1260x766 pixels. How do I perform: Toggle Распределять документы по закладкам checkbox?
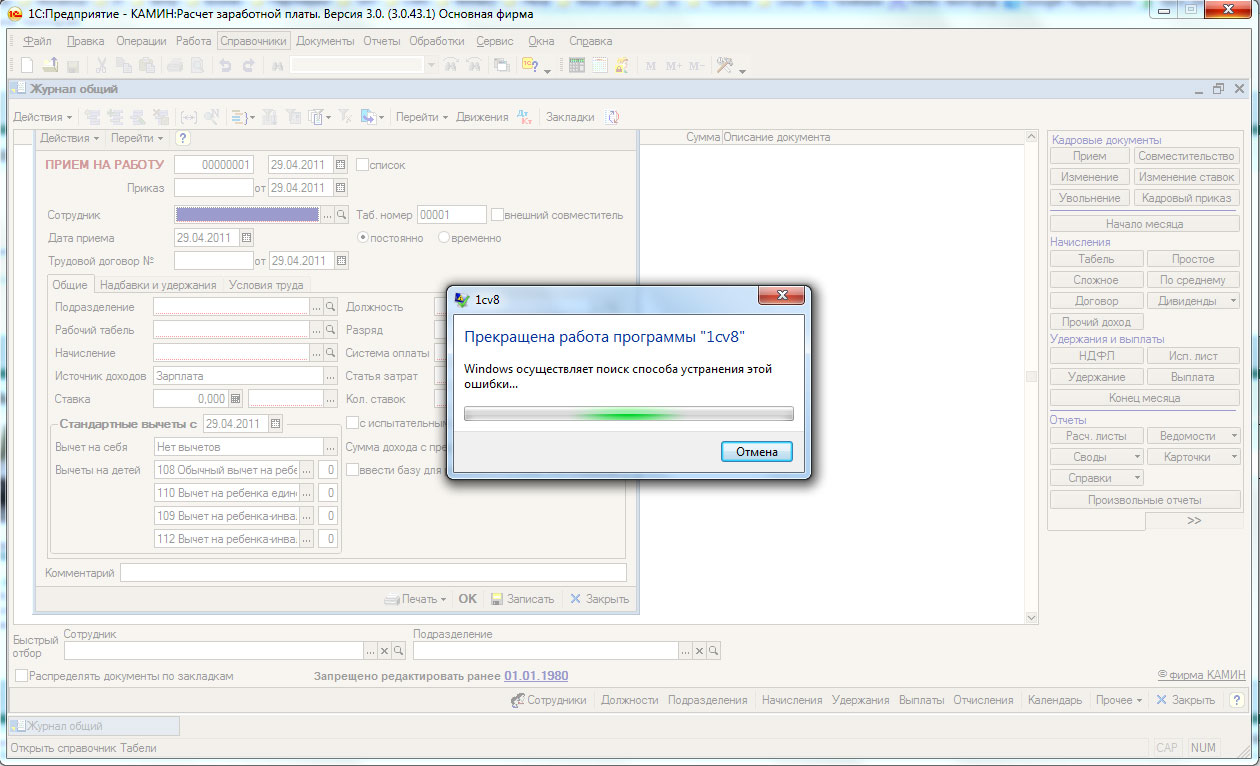click(x=21, y=676)
